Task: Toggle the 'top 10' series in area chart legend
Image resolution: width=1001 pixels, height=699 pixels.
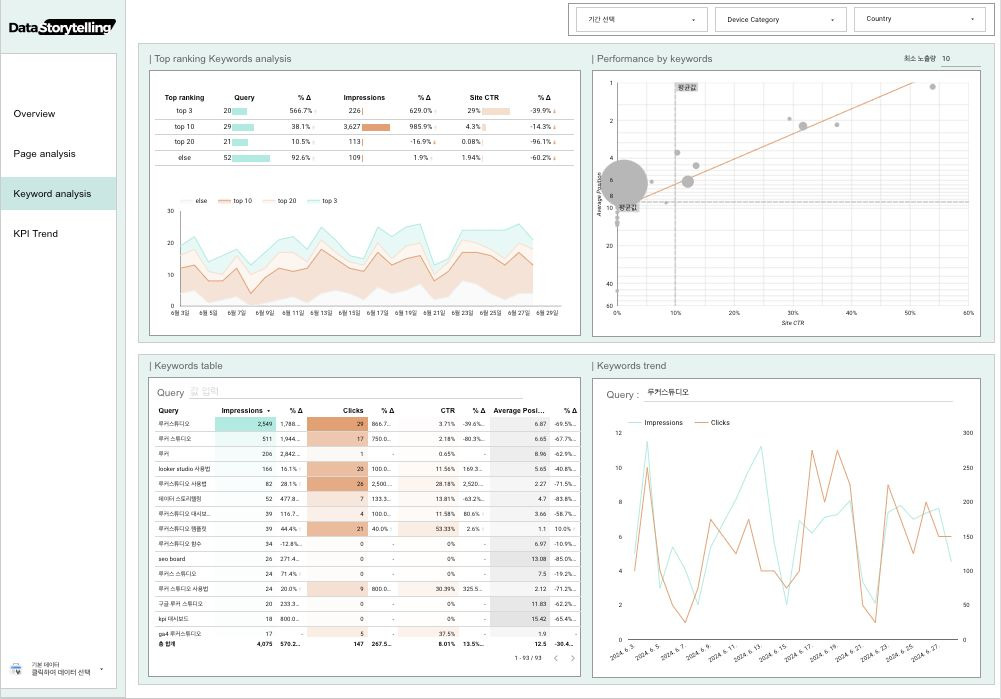Action: [235, 200]
